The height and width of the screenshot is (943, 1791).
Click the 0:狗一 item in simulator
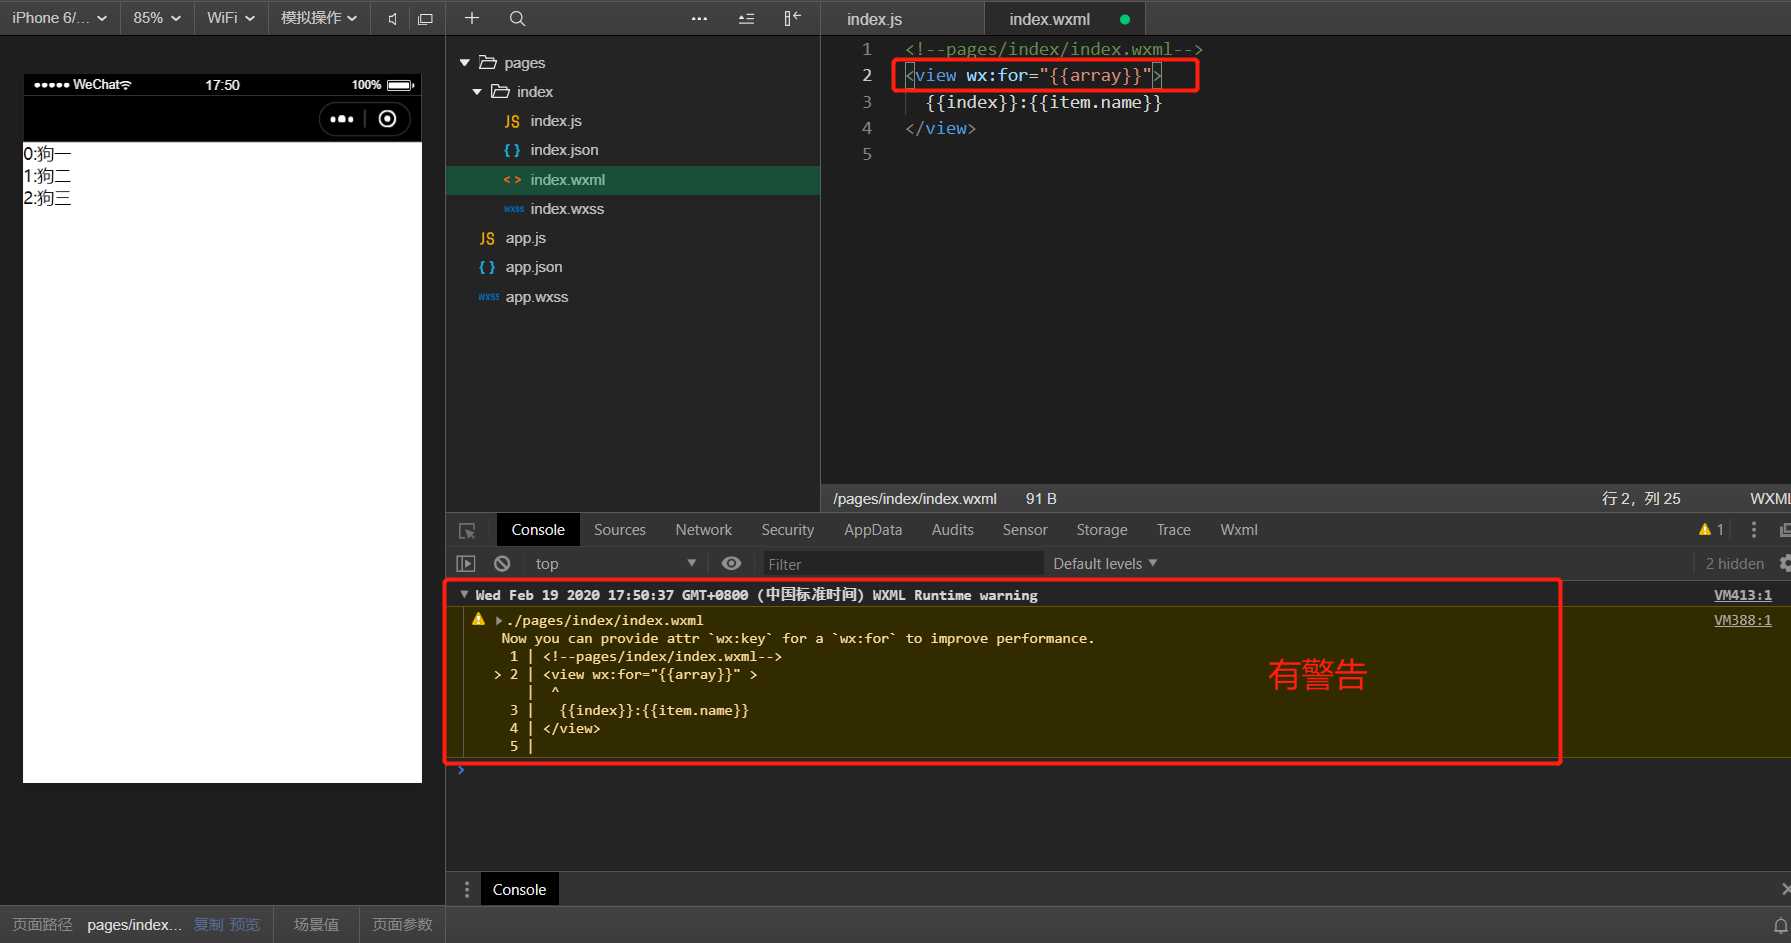[x=47, y=154]
